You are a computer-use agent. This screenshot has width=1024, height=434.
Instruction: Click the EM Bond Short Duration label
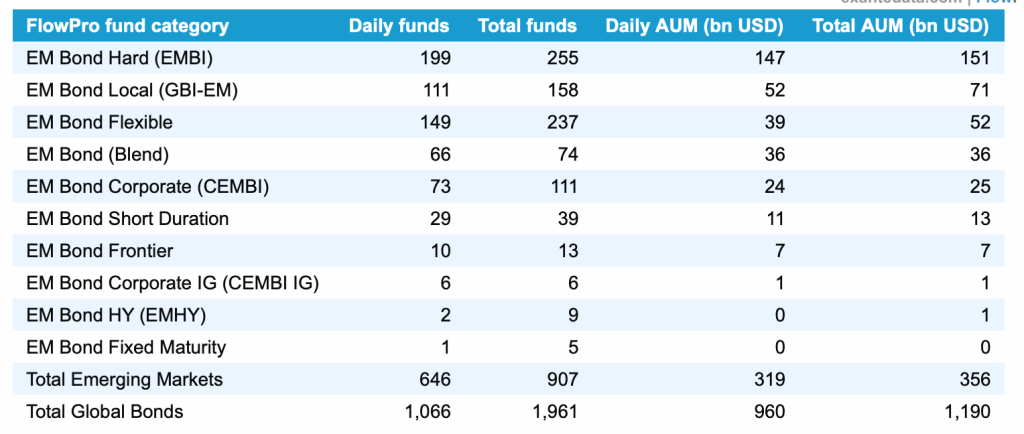click(x=127, y=218)
